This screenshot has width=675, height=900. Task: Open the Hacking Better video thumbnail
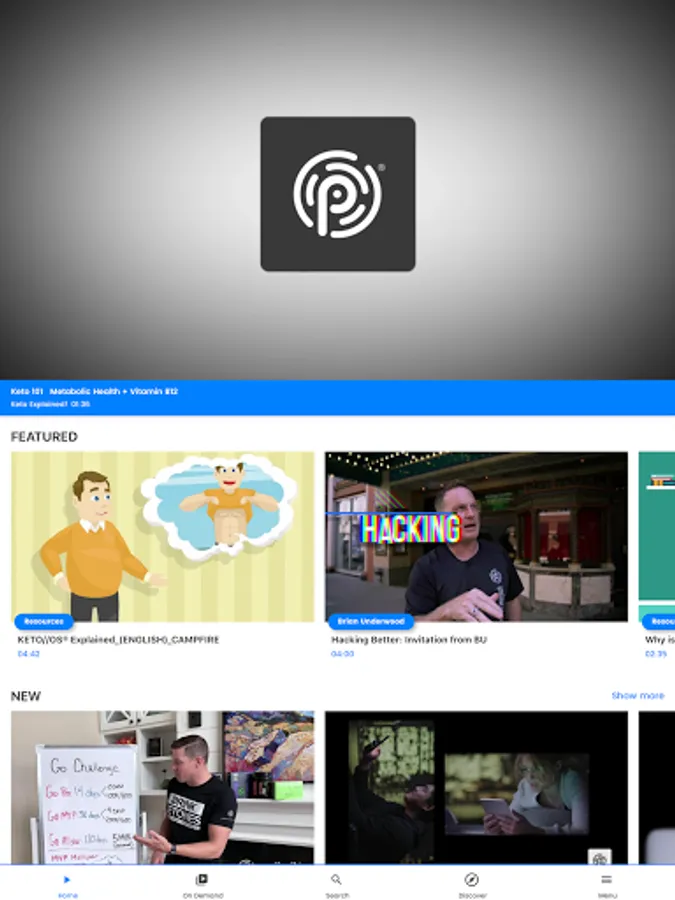click(x=476, y=537)
